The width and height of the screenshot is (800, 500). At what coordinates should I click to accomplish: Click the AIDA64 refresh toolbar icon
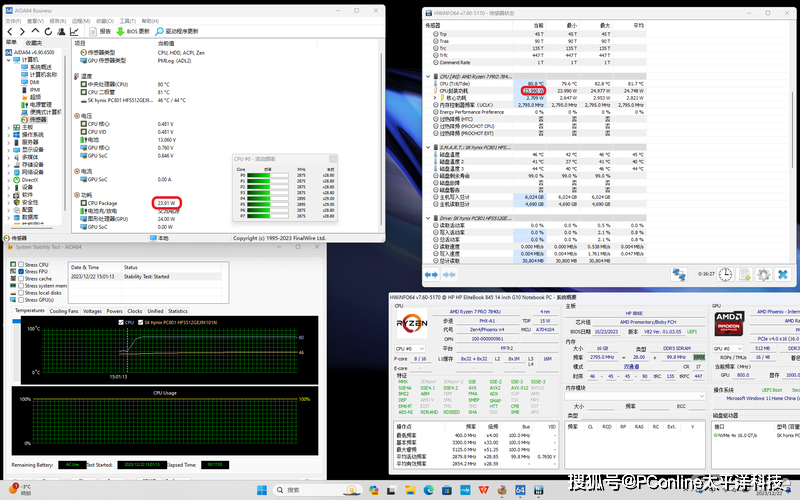click(47, 32)
